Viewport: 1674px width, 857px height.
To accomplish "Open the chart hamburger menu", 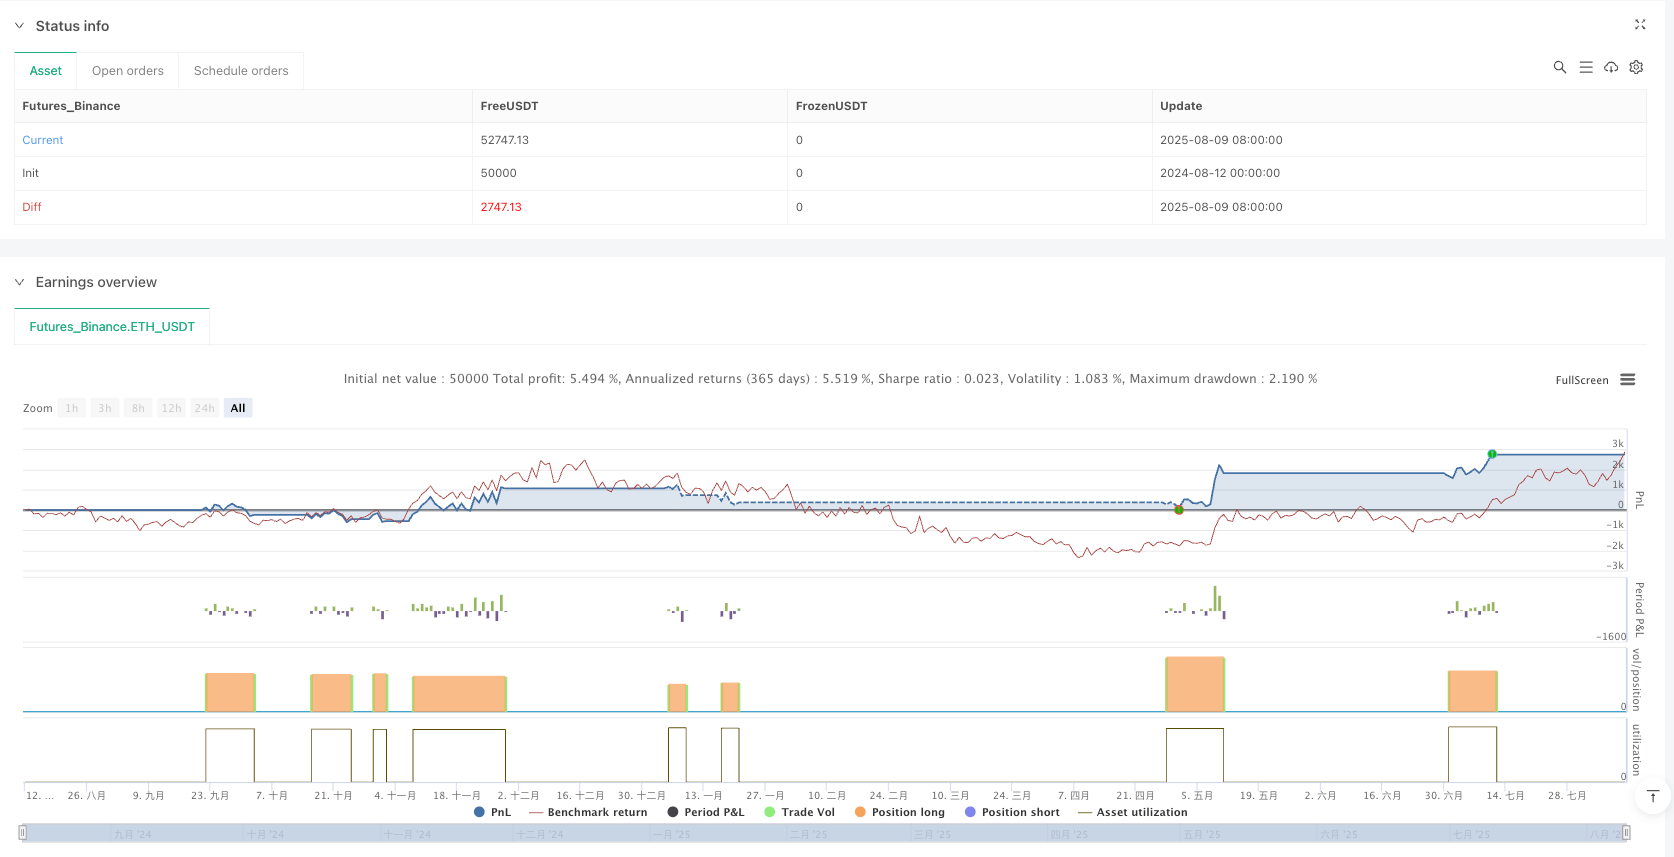I will (x=1628, y=380).
